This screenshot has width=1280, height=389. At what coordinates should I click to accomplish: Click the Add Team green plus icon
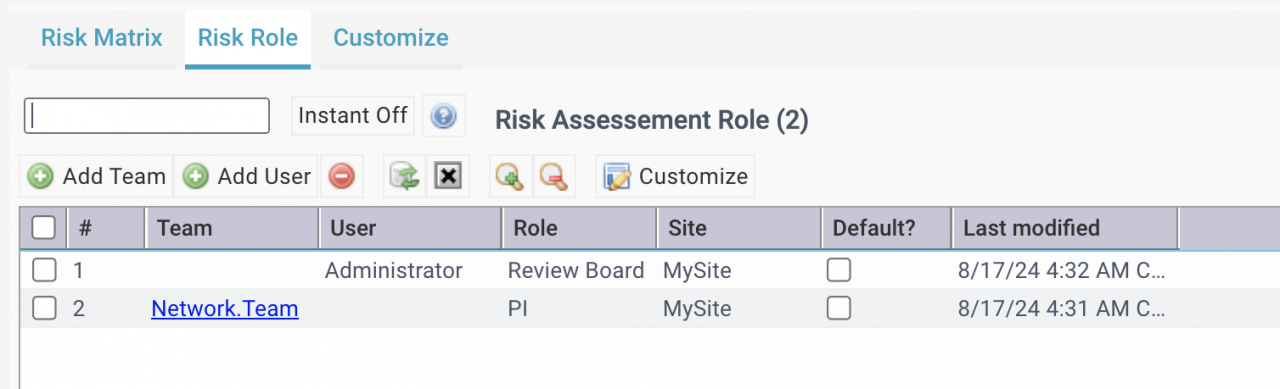[x=40, y=177]
